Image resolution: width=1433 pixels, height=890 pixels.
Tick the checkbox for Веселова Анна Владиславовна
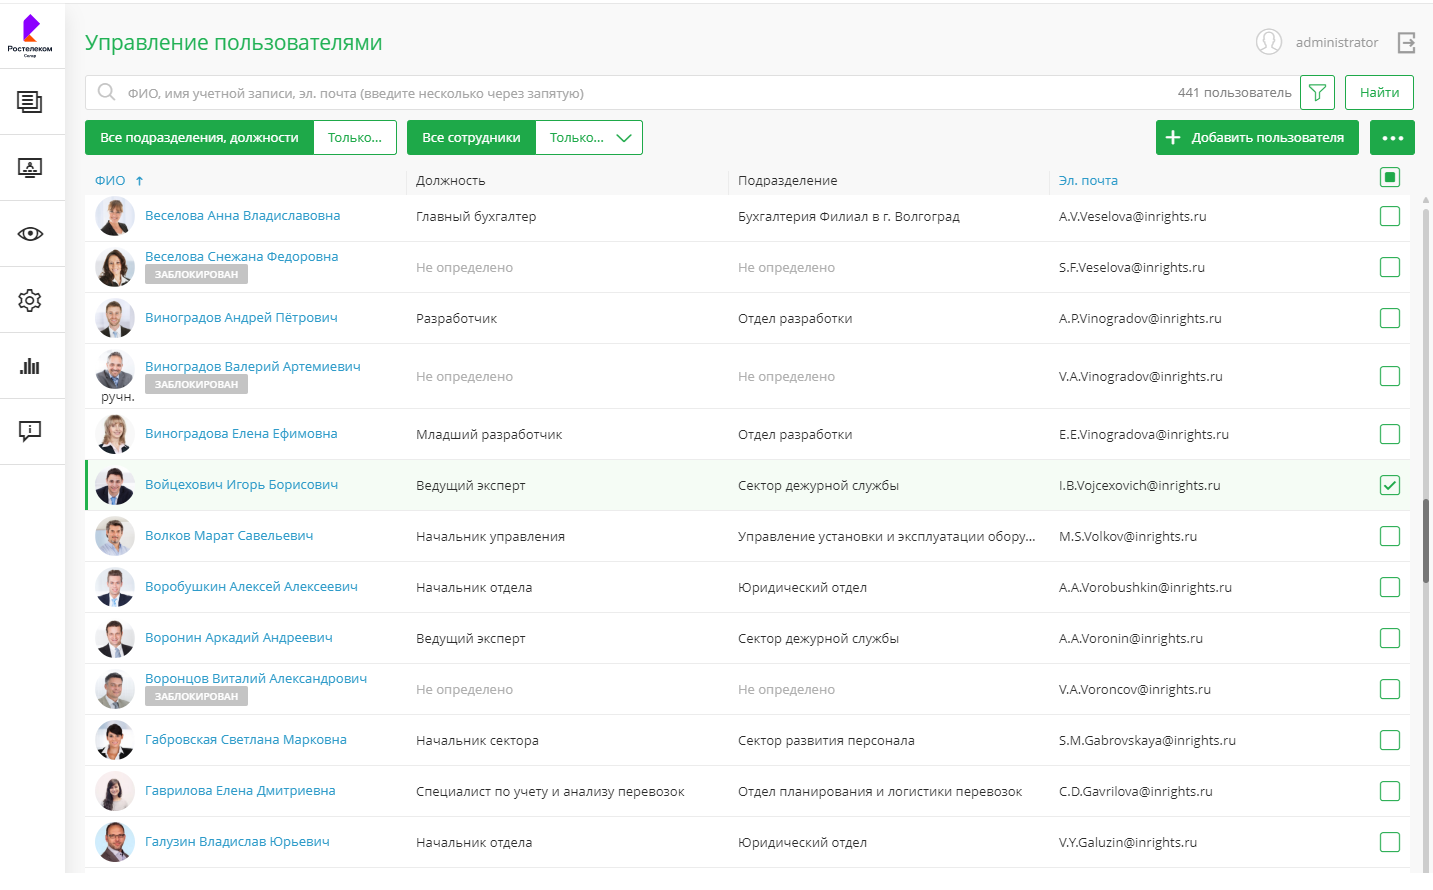pyautogui.click(x=1389, y=216)
